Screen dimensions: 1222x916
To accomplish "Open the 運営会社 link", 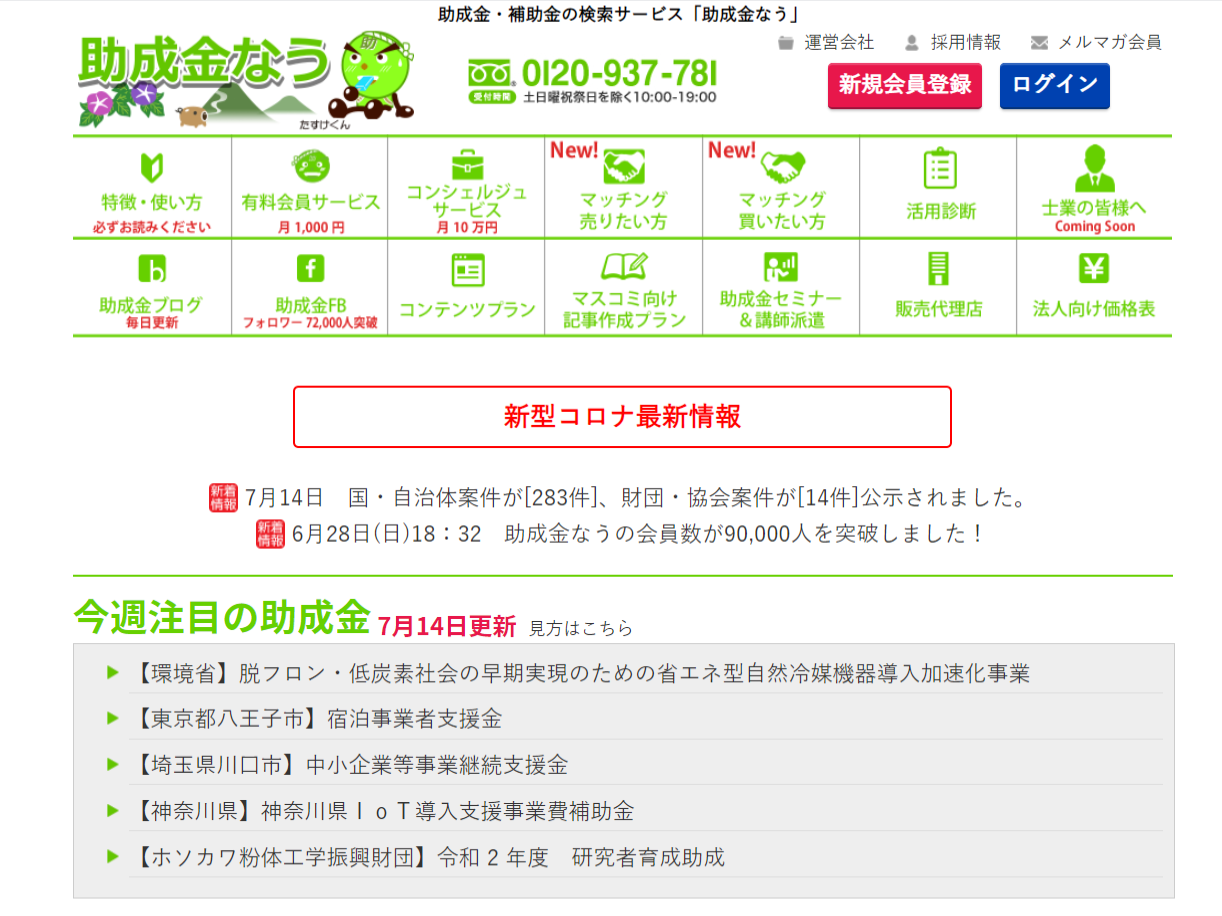I will [839, 43].
